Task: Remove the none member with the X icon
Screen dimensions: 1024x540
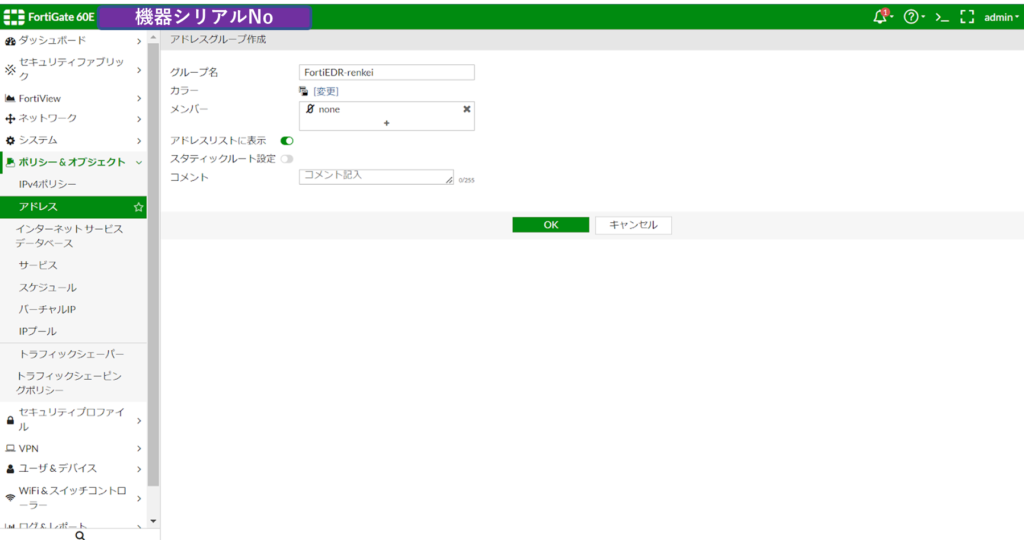Action: 467,109
